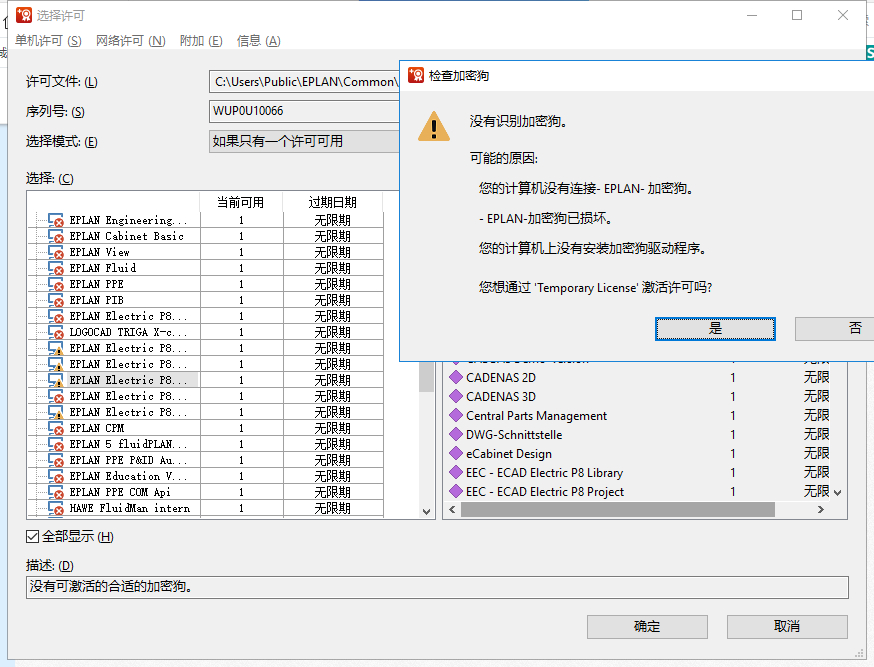Open the 选择模式 dropdown

(304, 142)
